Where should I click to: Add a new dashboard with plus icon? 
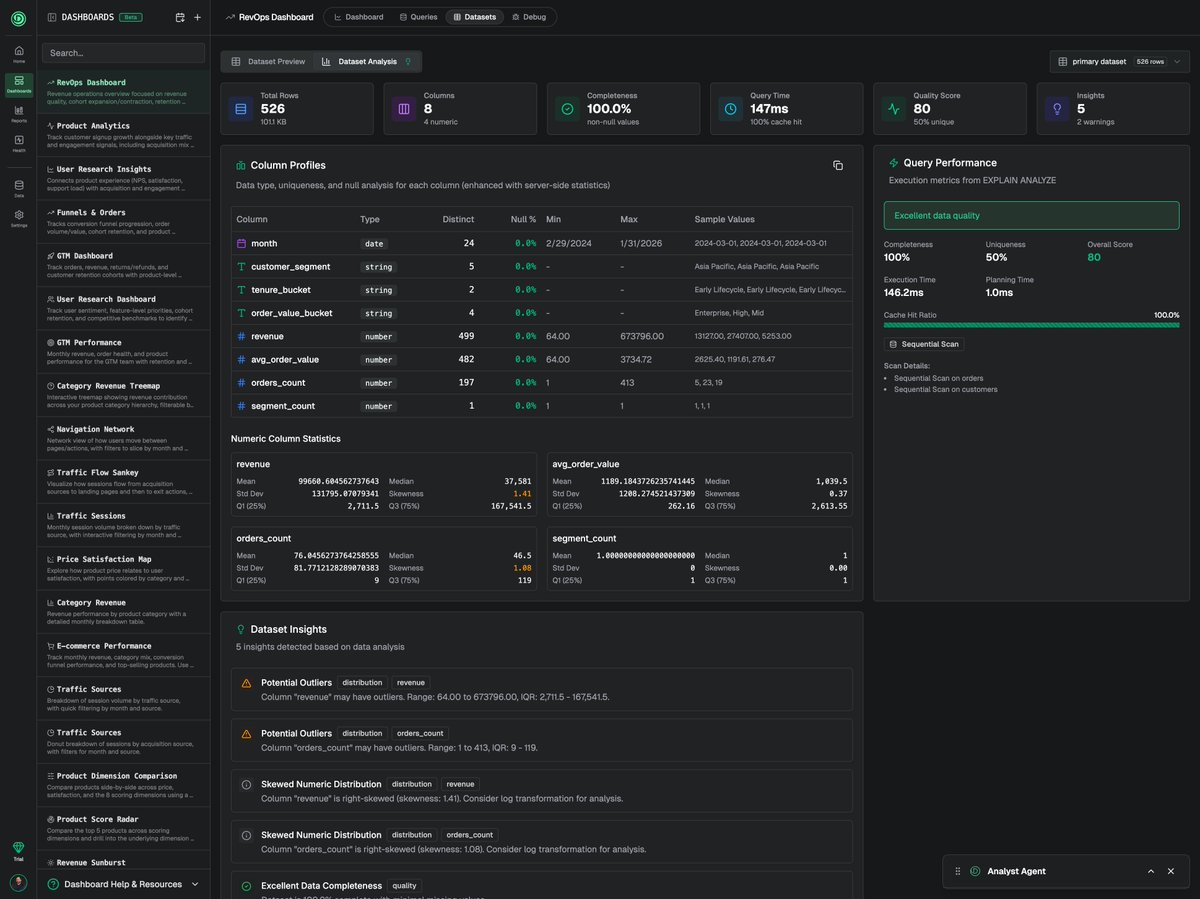coord(197,17)
